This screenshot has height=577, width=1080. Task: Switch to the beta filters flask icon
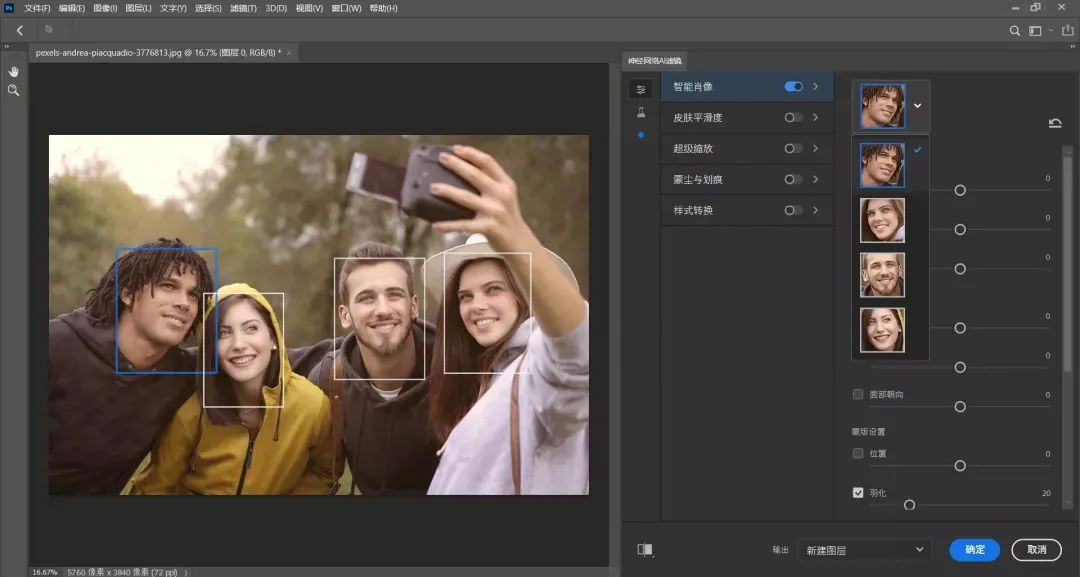tap(641, 112)
